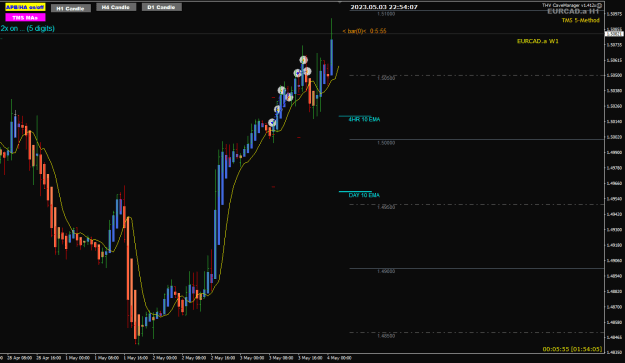The width and height of the screenshot is (625, 363).
Task: Click the expert advisor status icon beside CaveManager
Action: [x=599, y=6]
